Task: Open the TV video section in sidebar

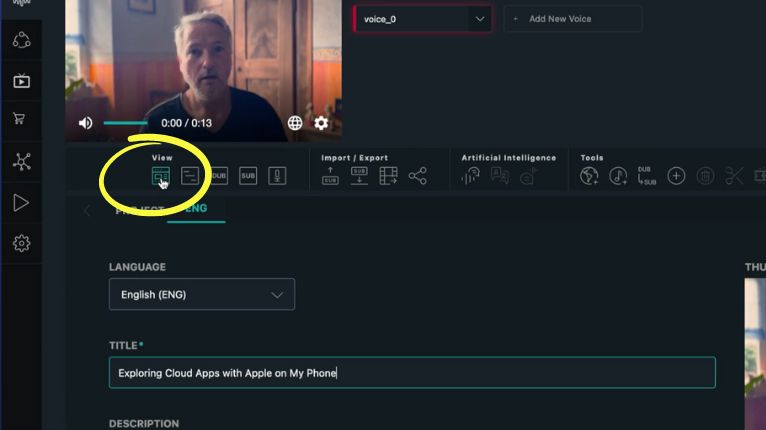Action: pyautogui.click(x=21, y=81)
